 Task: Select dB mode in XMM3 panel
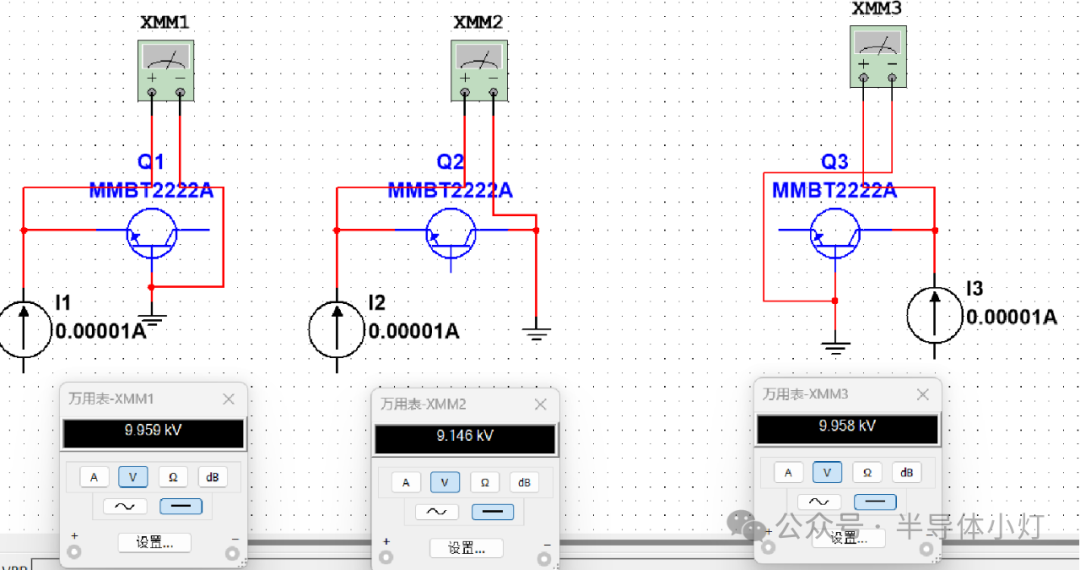click(906, 472)
